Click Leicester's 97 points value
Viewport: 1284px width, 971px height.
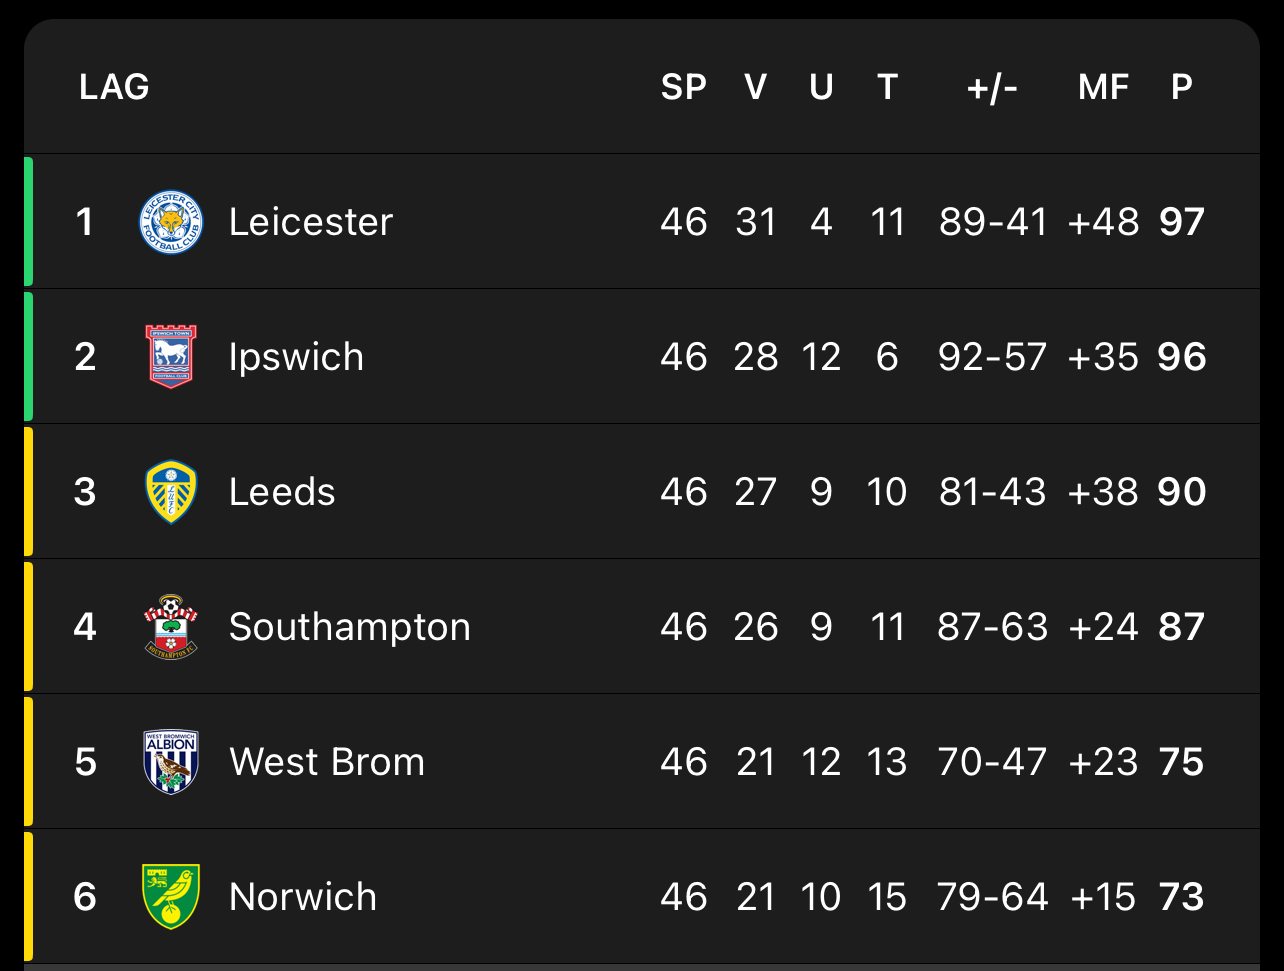coord(1181,222)
